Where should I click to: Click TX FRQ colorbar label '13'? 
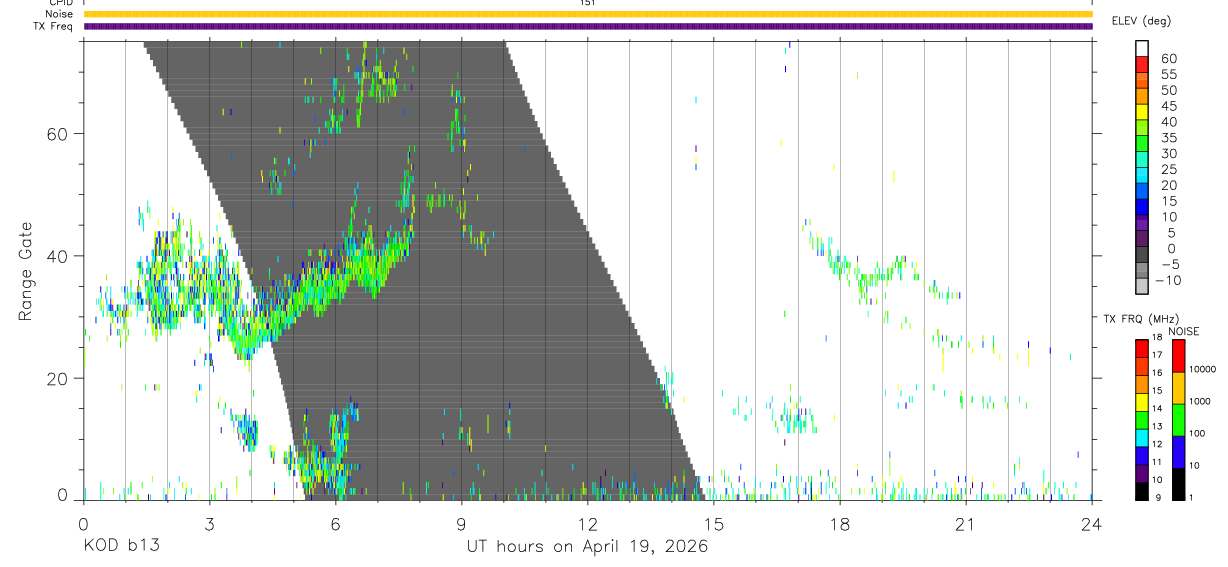click(x=1158, y=426)
